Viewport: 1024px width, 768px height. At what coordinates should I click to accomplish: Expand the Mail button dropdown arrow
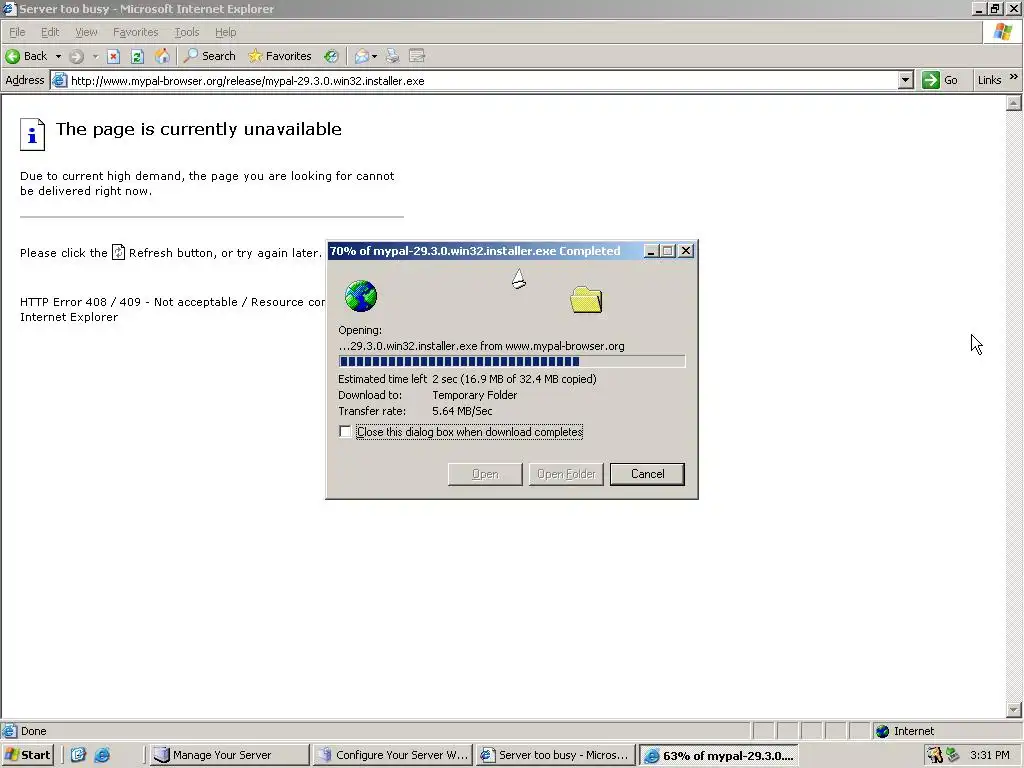pyautogui.click(x=374, y=57)
